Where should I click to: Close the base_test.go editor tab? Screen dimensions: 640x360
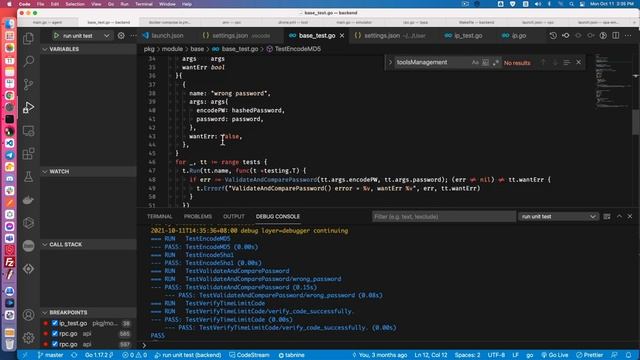coord(342,36)
